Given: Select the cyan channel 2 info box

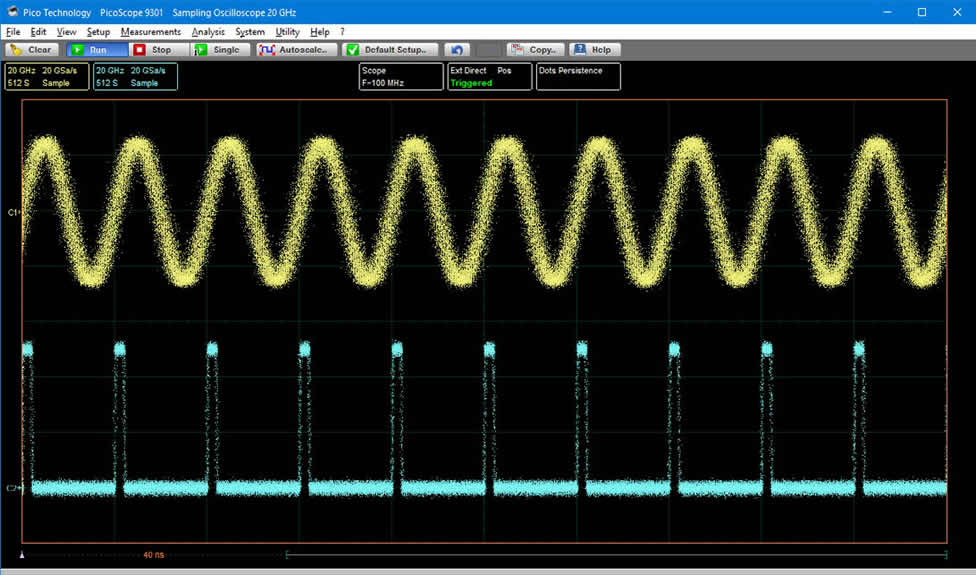Looking at the screenshot, I should [x=136, y=77].
